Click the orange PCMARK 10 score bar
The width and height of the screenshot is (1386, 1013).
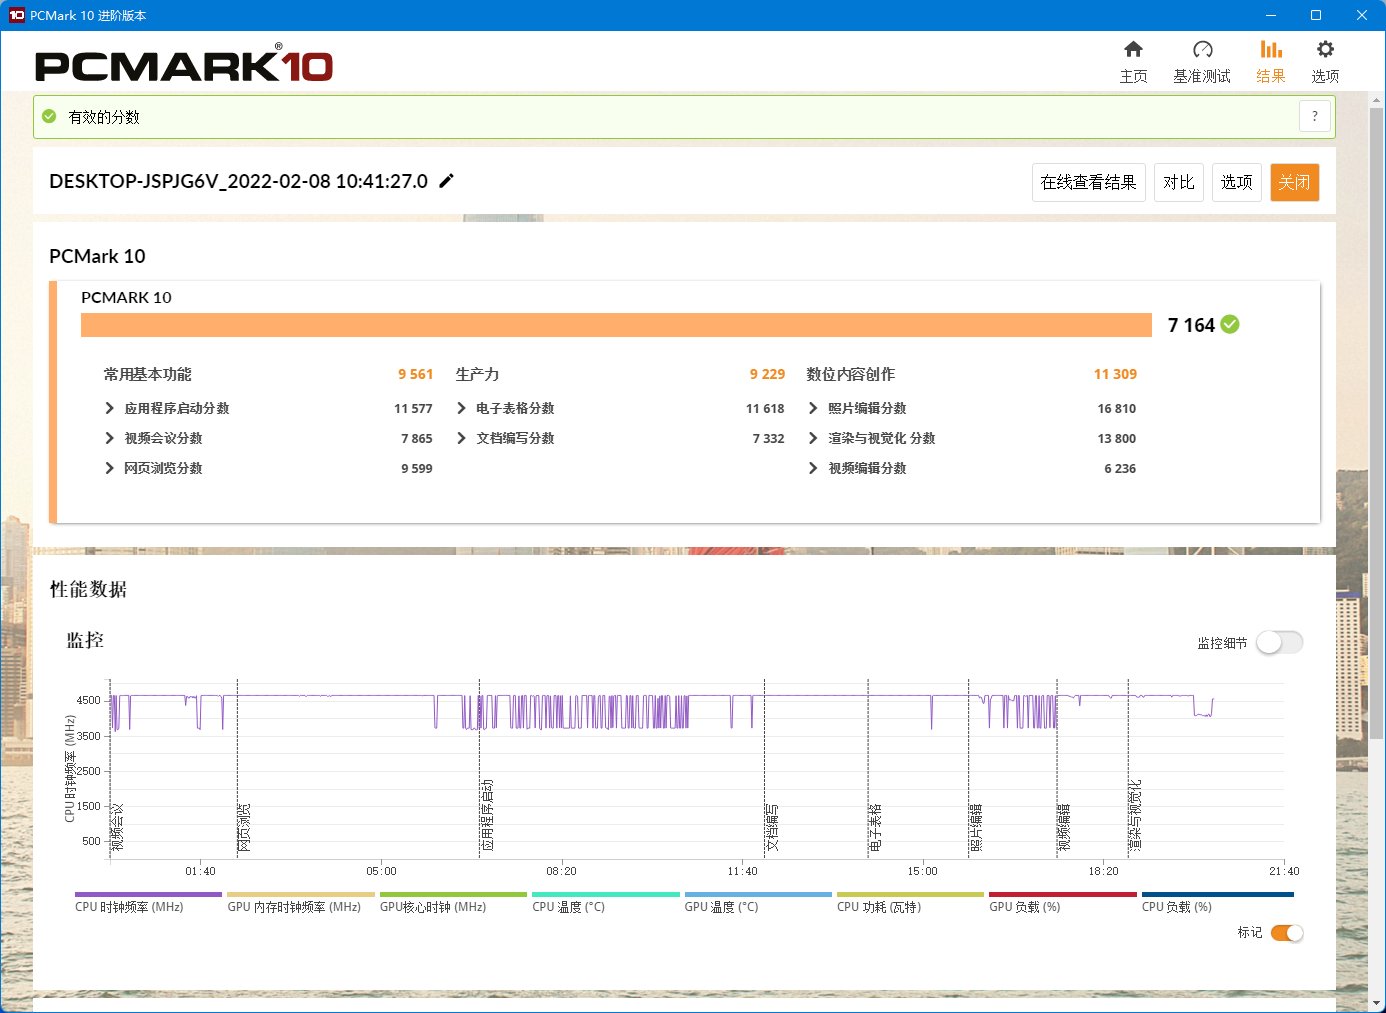click(x=616, y=325)
